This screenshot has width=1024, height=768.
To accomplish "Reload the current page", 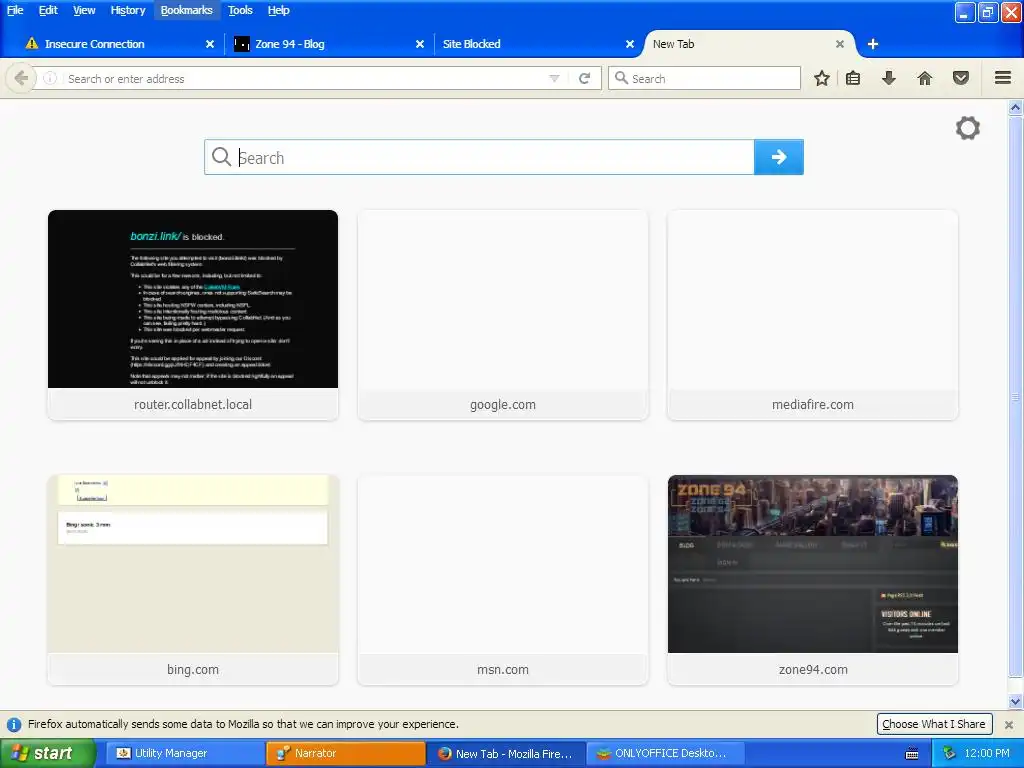I will pos(584,78).
